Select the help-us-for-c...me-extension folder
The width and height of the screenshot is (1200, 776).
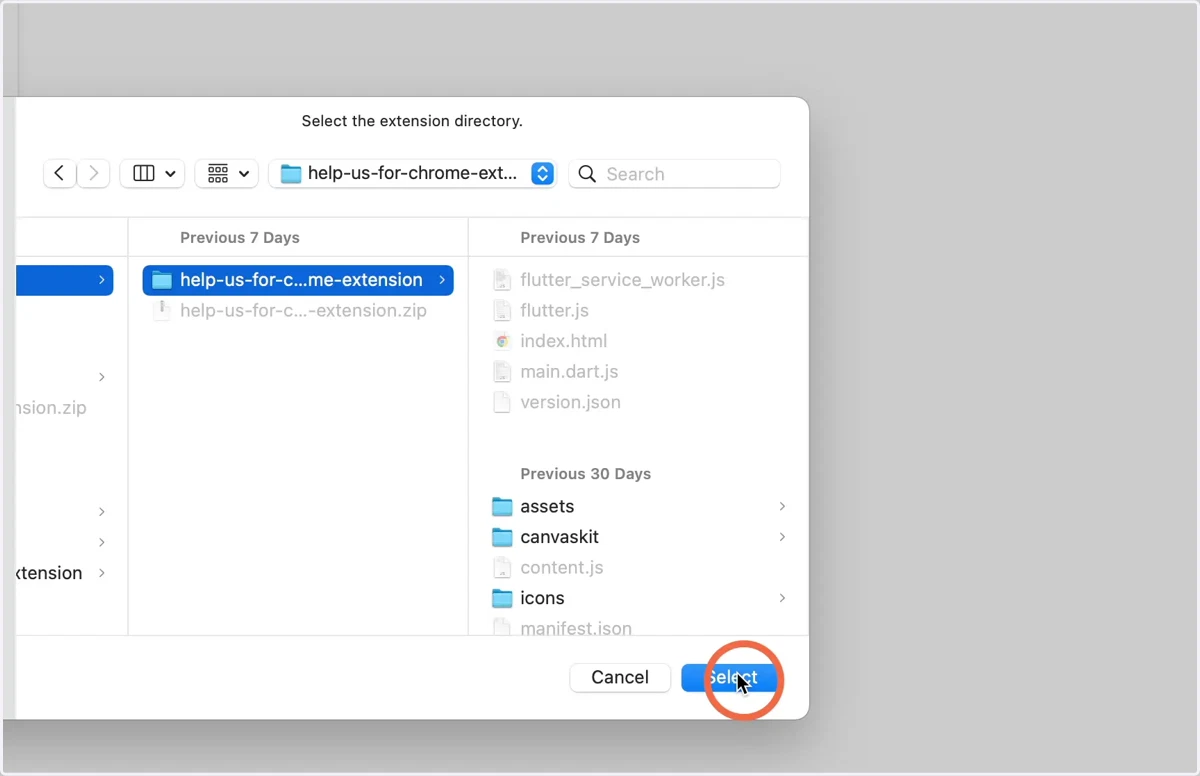(x=298, y=280)
